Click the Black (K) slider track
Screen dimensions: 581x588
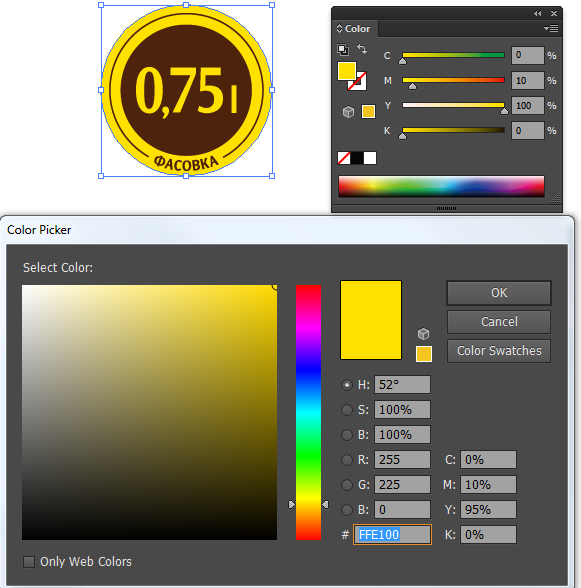[453, 130]
